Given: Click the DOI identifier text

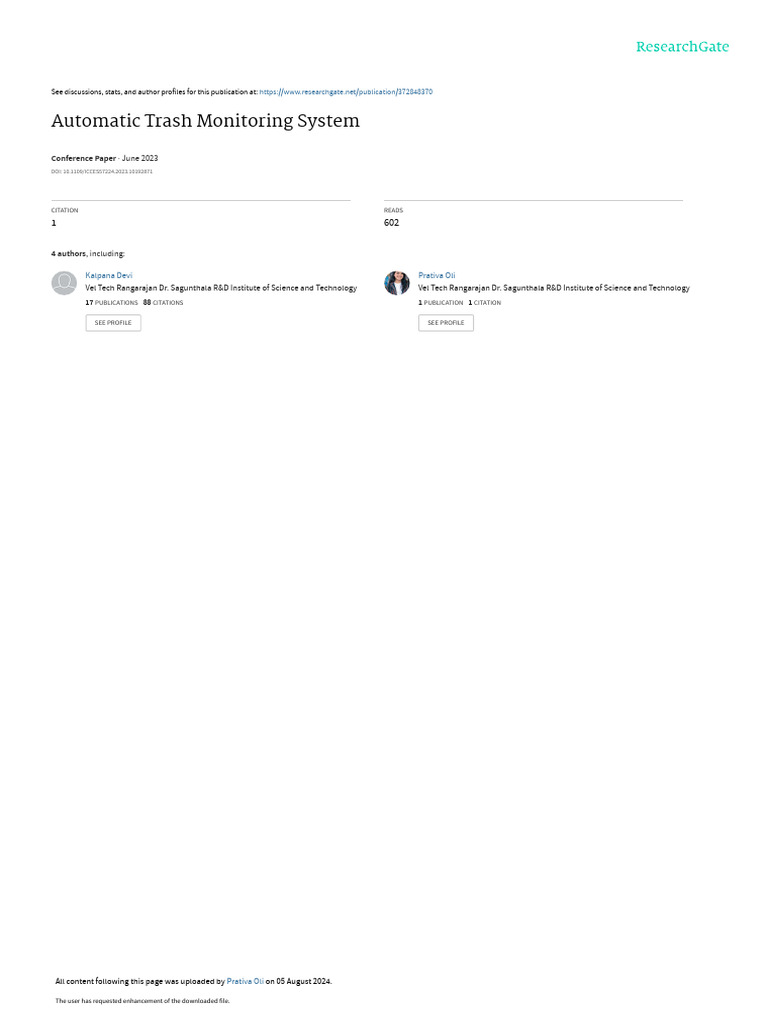Looking at the screenshot, I should pyautogui.click(x=102, y=172).
